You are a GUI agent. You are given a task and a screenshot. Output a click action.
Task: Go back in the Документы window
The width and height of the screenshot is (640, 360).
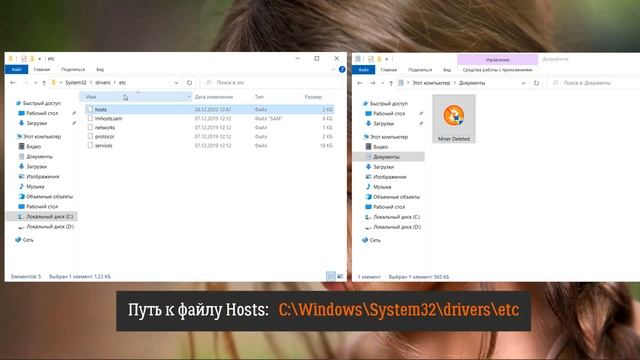(x=360, y=83)
